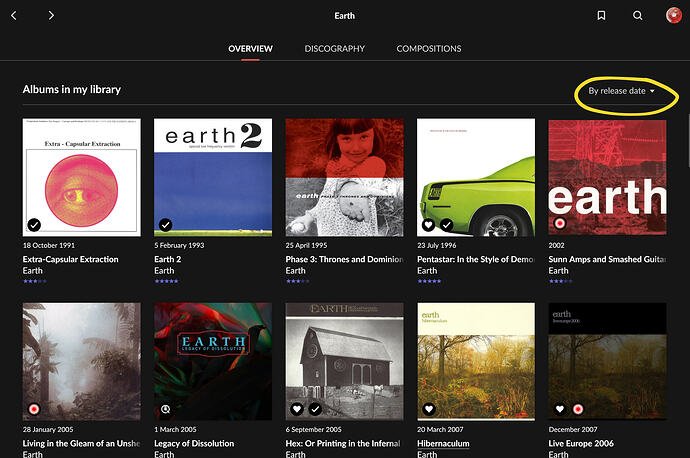Click the date text '25 April 1995'
Viewport: 690px width, 458px height.
click(306, 245)
